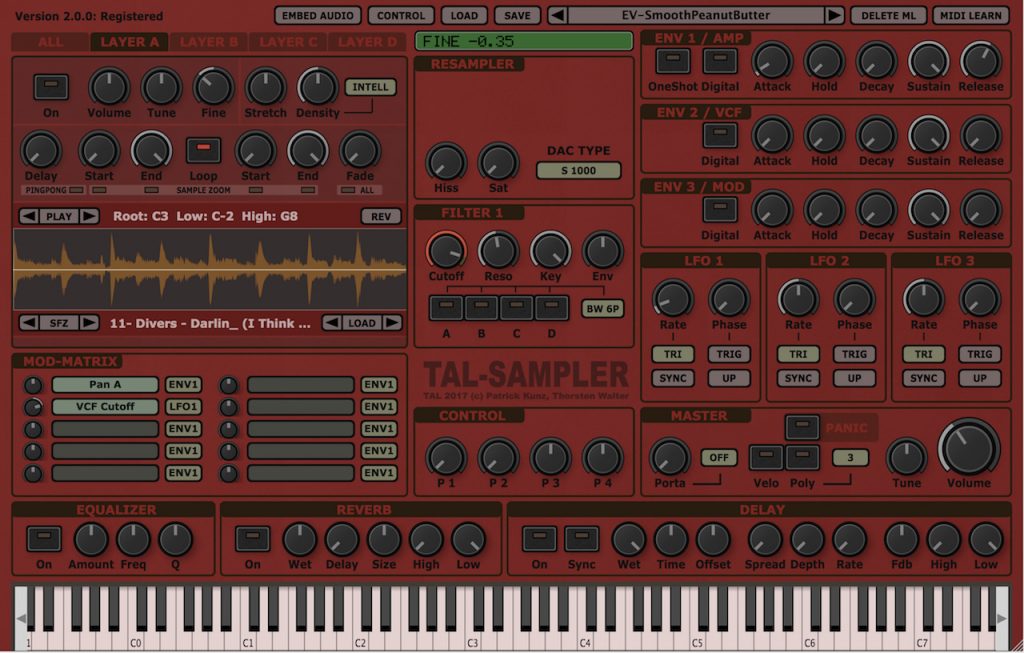Open the LFO1 source selector for VCF Cutoff
This screenshot has width=1024, height=653.
point(183,406)
